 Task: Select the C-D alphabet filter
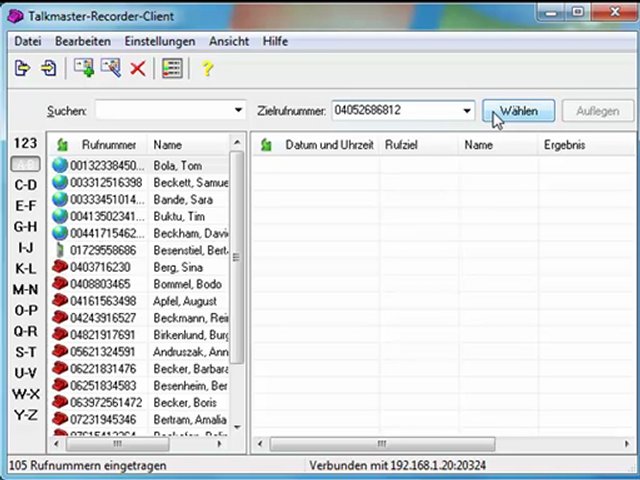pyautogui.click(x=25, y=185)
